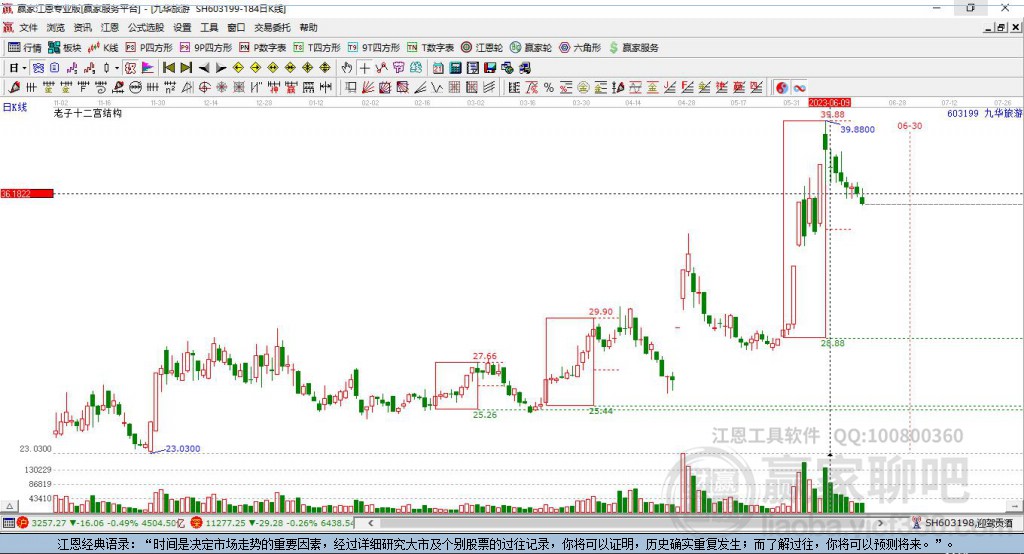Click the infinity loop icon

point(799,87)
